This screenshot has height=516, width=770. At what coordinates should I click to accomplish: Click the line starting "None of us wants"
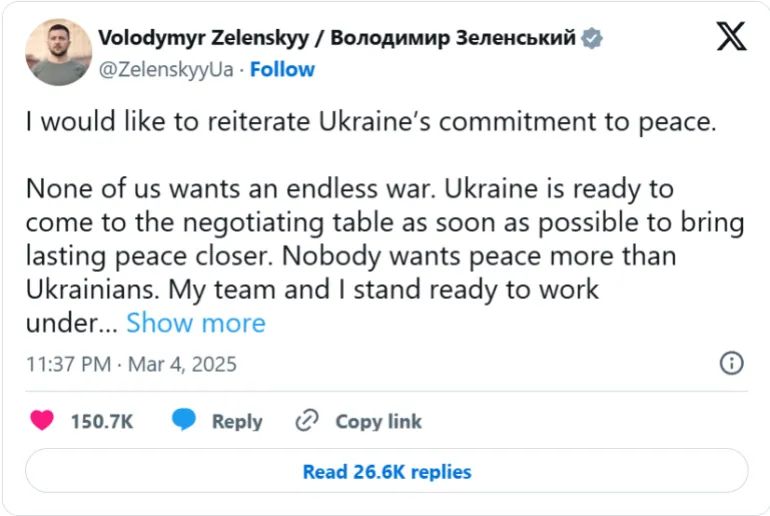pyautogui.click(x=350, y=188)
